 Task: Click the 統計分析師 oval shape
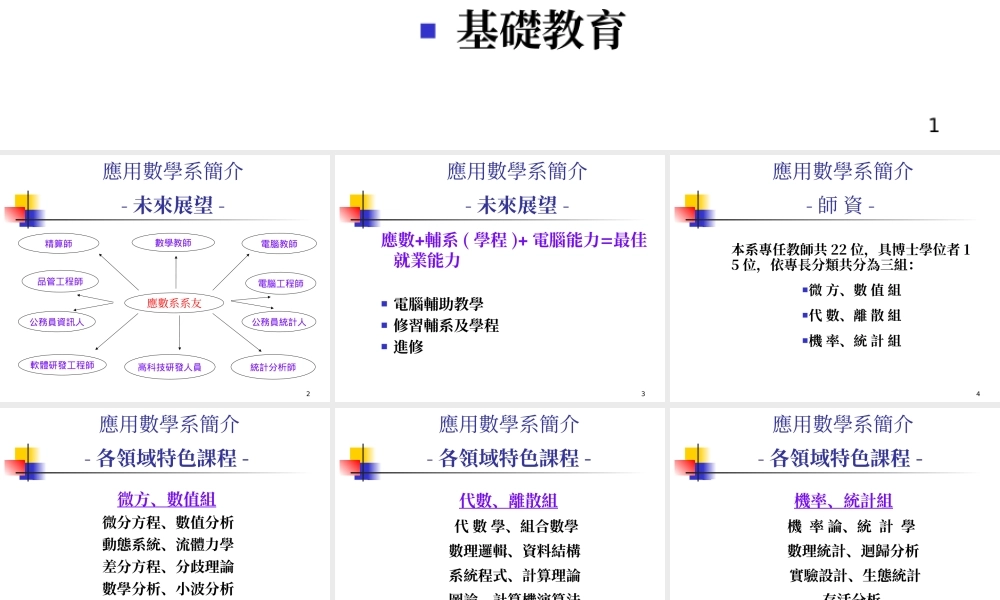pos(273,366)
